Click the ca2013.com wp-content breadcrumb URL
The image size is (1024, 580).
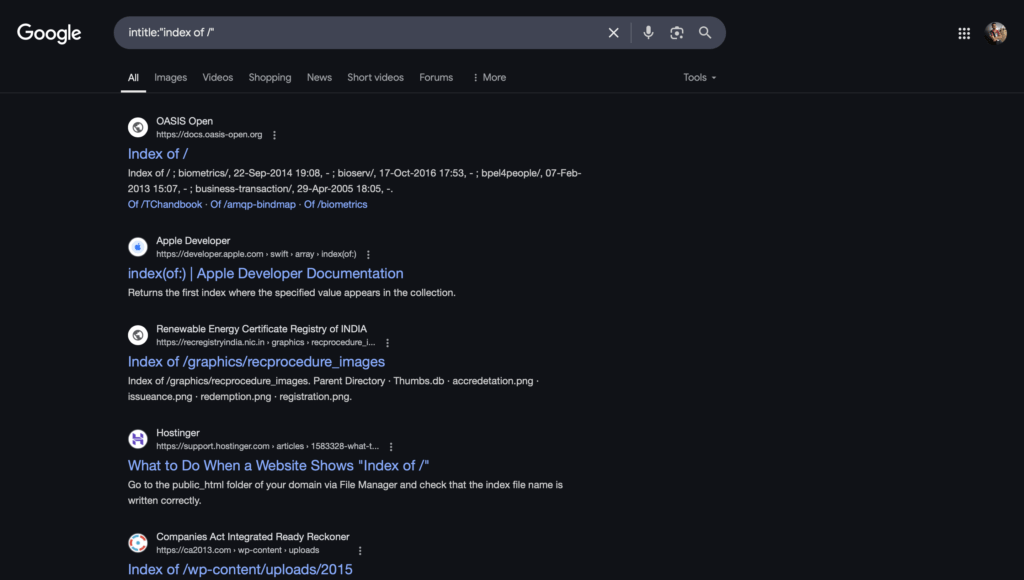(x=238, y=550)
